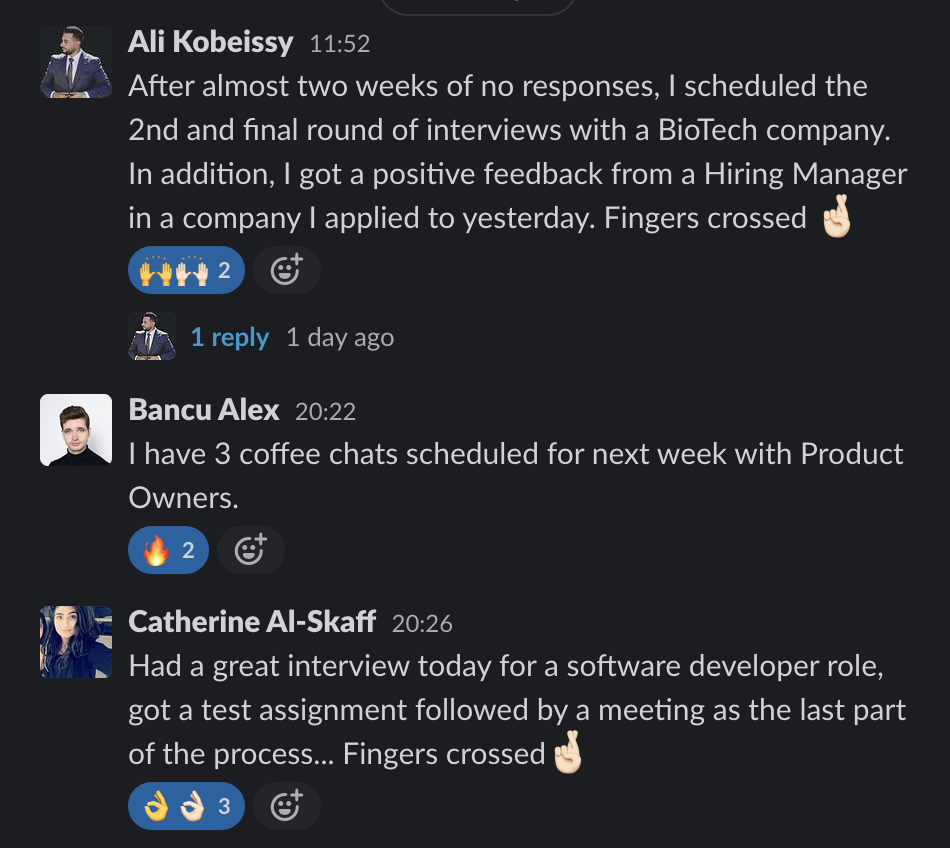The image size is (950, 848).
Task: Click the crossed fingers emoji in Ali's message
Action: 836,218
